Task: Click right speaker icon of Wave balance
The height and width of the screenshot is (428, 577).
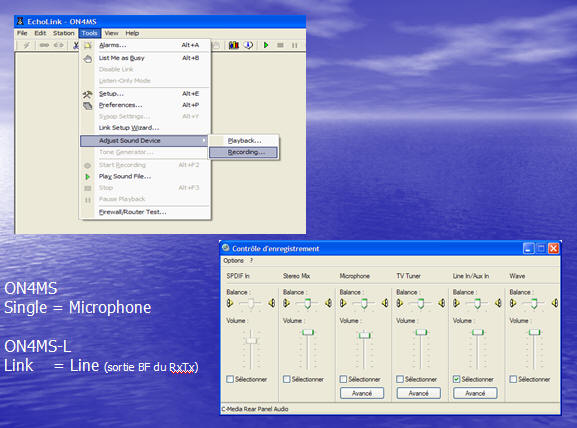Action: 555,303
